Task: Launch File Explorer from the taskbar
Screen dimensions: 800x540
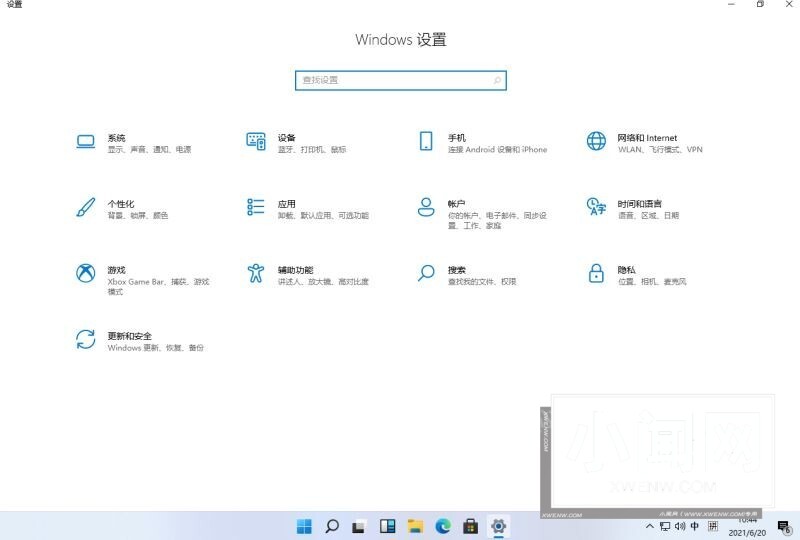Action: click(x=415, y=526)
